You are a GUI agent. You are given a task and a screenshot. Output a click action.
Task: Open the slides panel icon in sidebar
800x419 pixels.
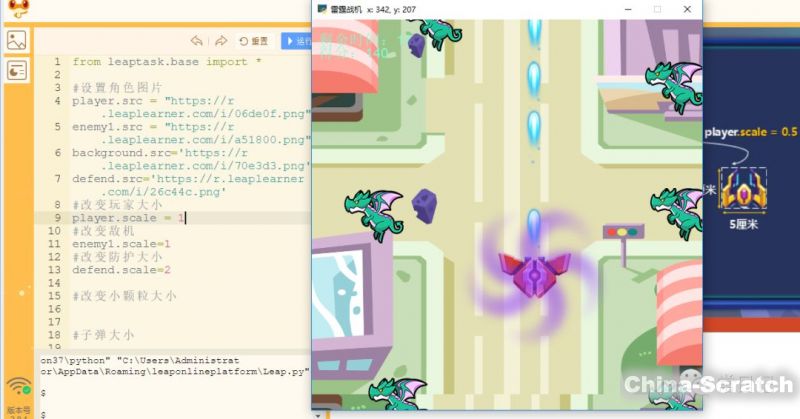click(x=16, y=70)
